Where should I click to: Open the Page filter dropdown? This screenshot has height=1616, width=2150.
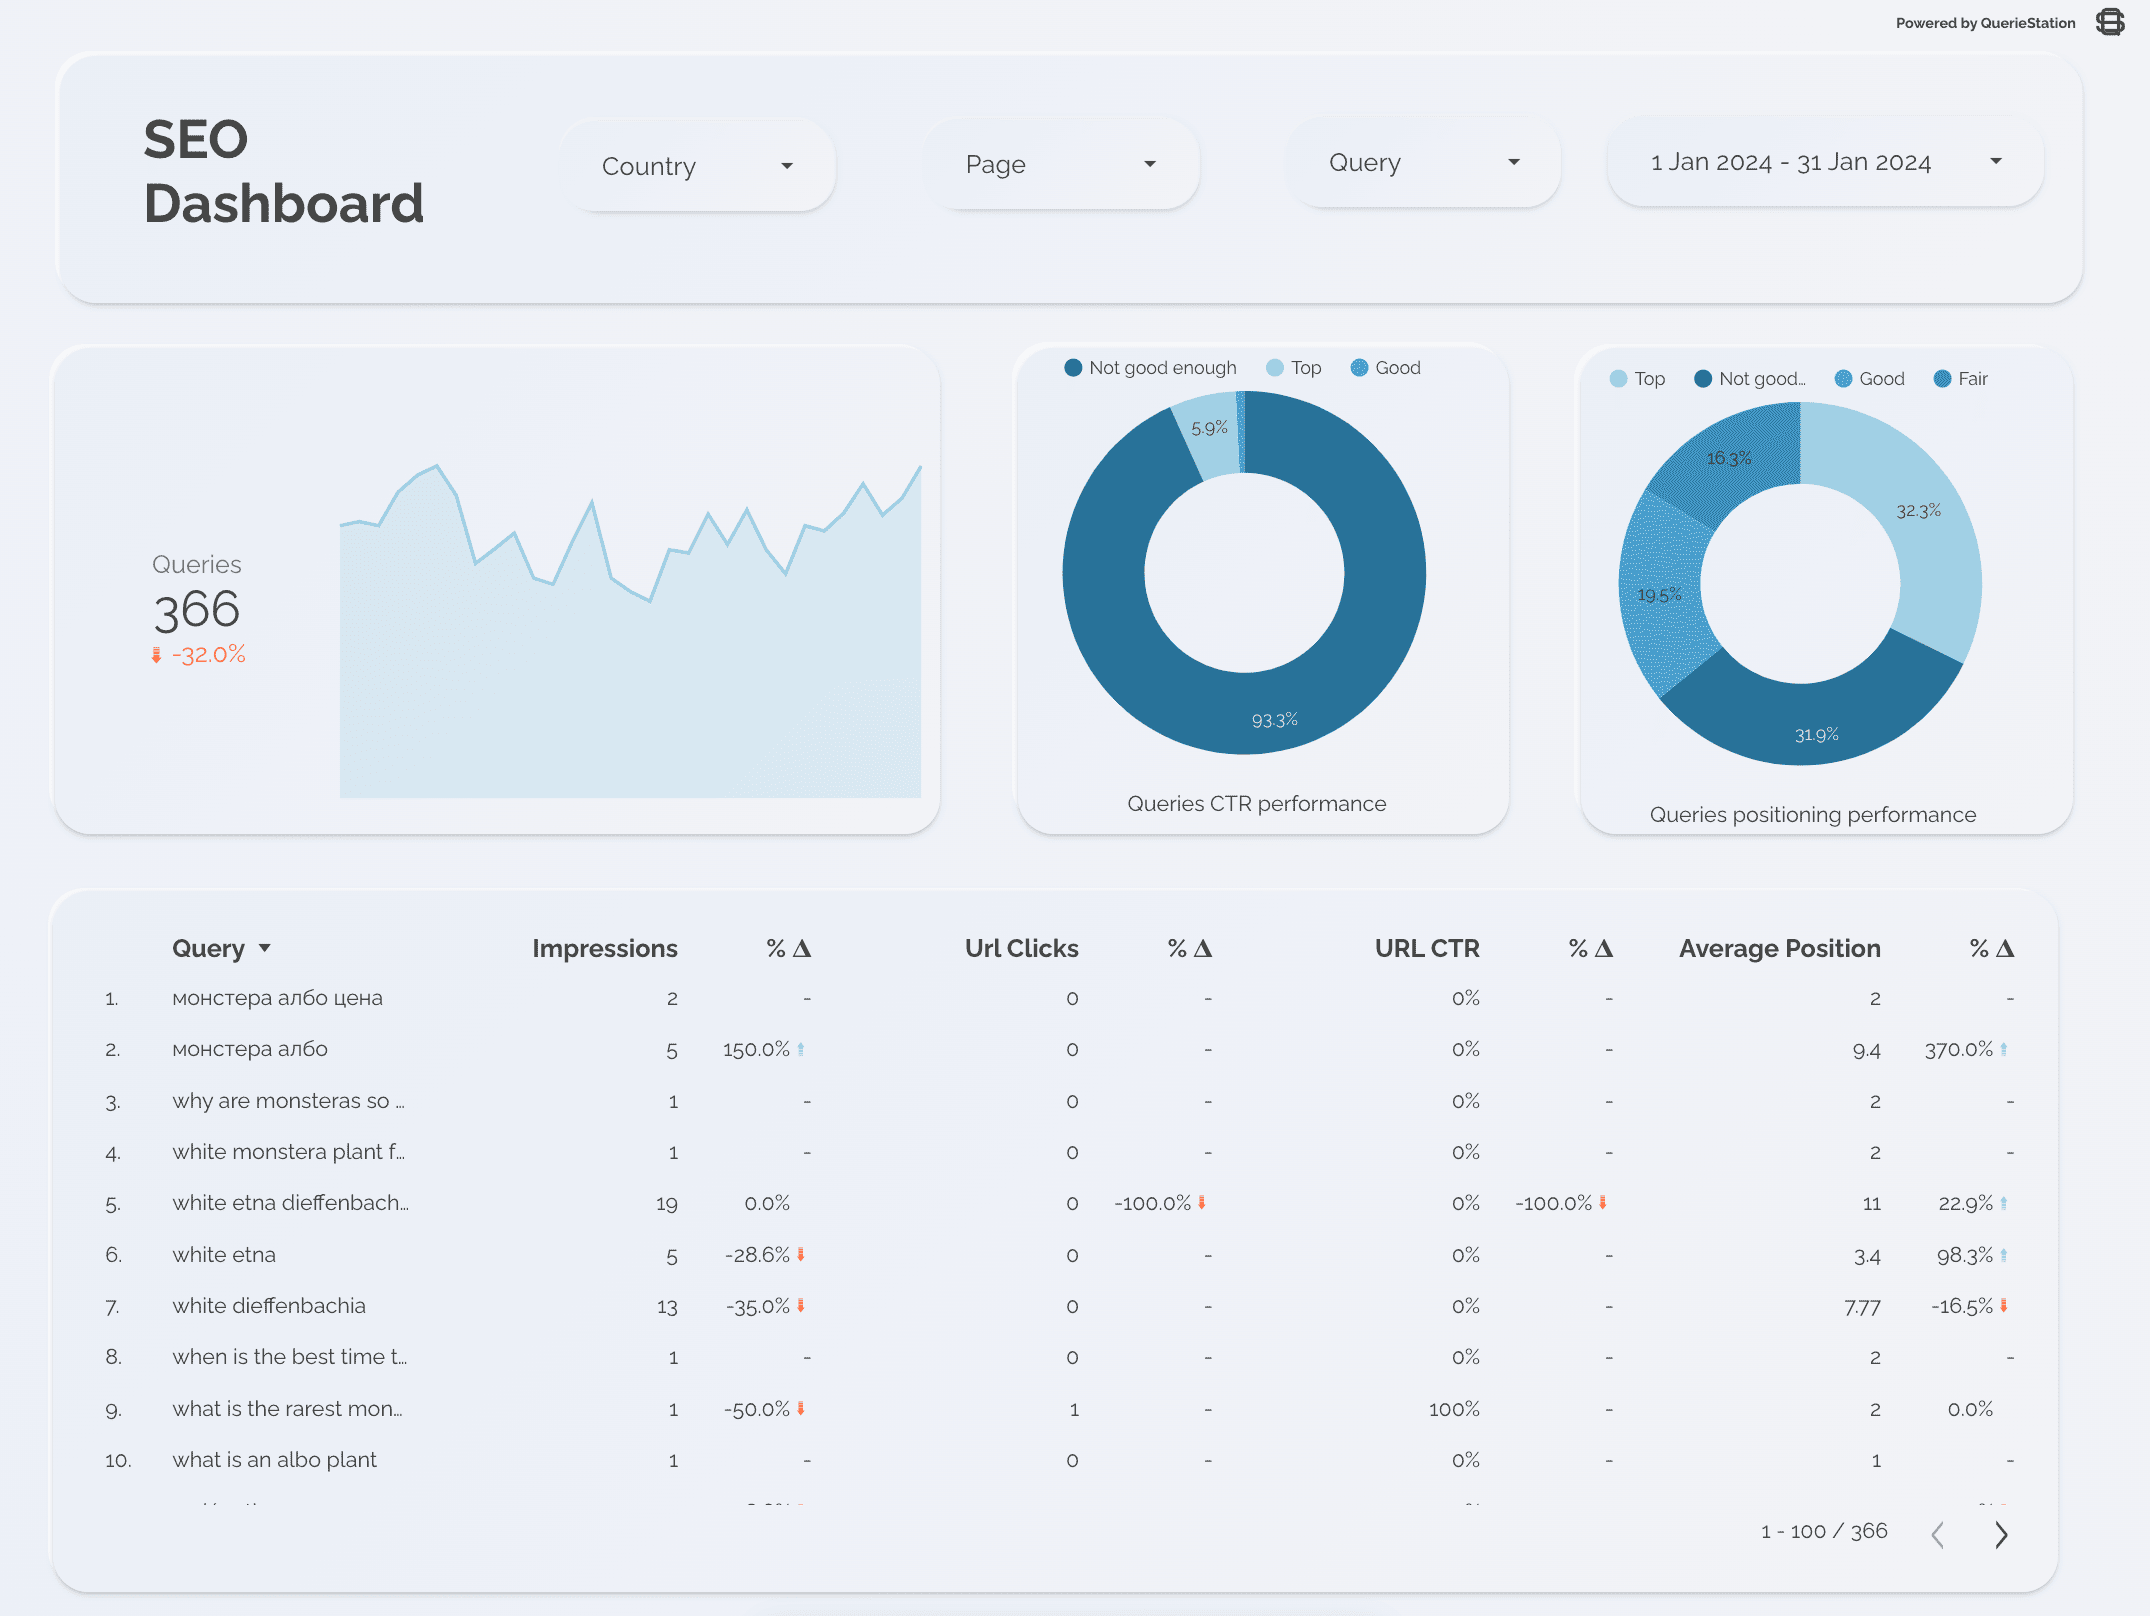[1060, 164]
